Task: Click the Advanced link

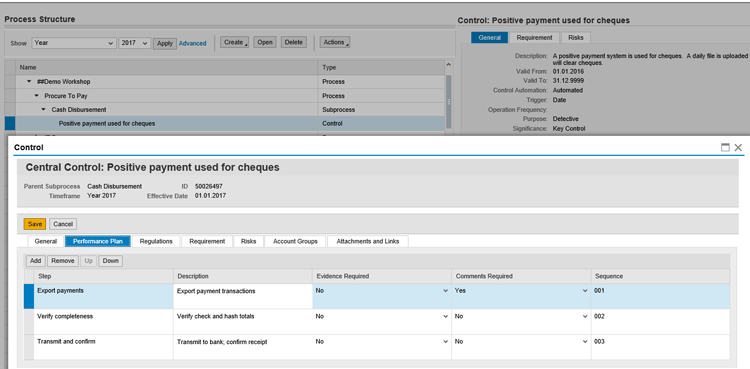Action: pyautogui.click(x=192, y=43)
